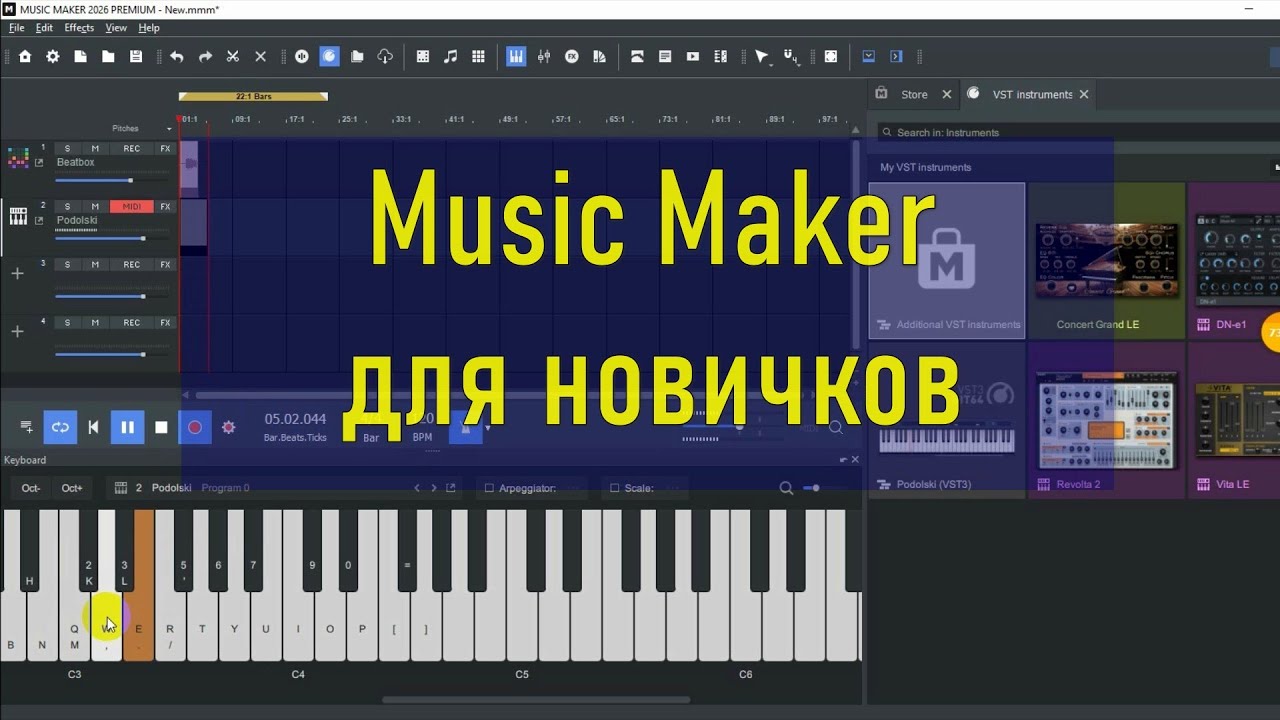This screenshot has height=720, width=1280.
Task: Open metronome dropdown arrow in transport
Action: [488, 428]
